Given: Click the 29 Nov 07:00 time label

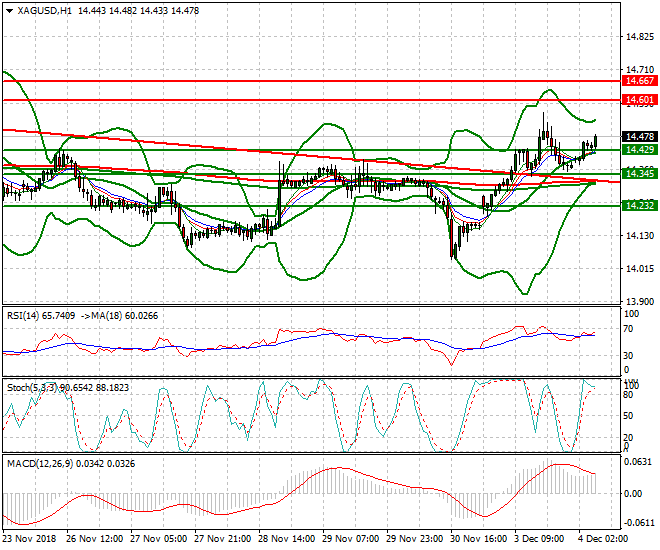Looking at the screenshot, I should coord(351,539).
